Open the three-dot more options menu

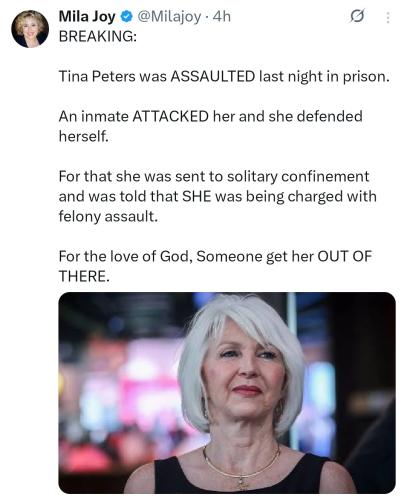coord(388,18)
